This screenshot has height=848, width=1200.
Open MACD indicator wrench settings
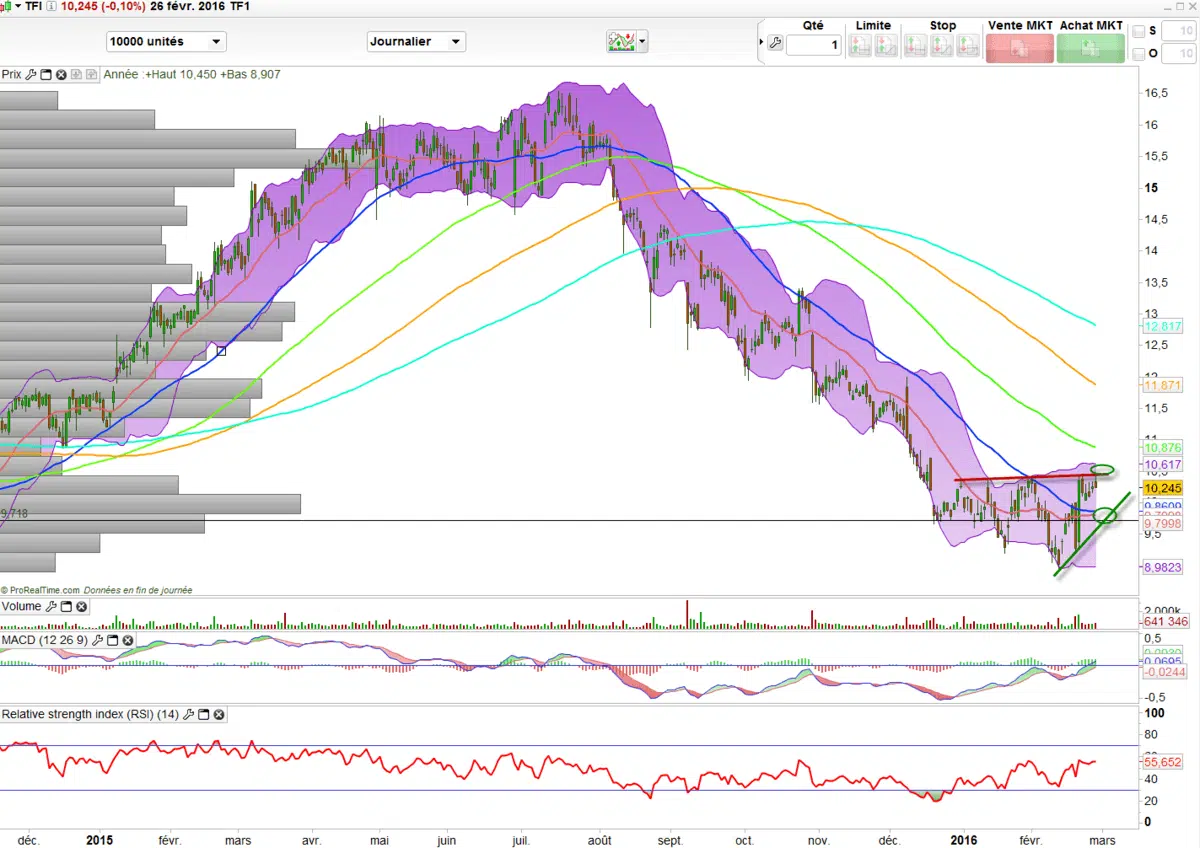coord(98,640)
